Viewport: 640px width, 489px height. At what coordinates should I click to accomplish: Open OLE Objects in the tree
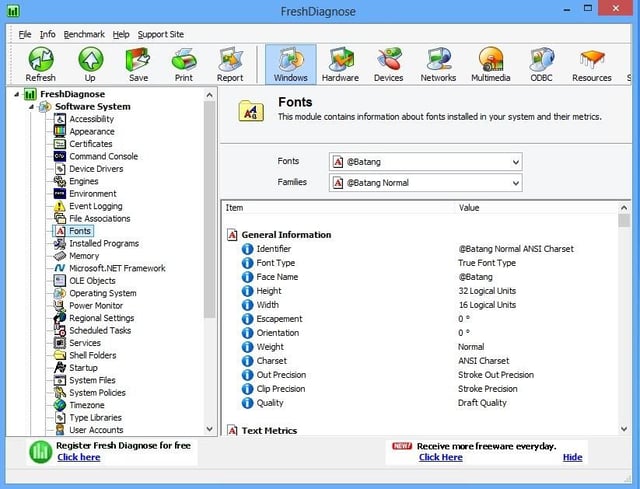pos(92,281)
